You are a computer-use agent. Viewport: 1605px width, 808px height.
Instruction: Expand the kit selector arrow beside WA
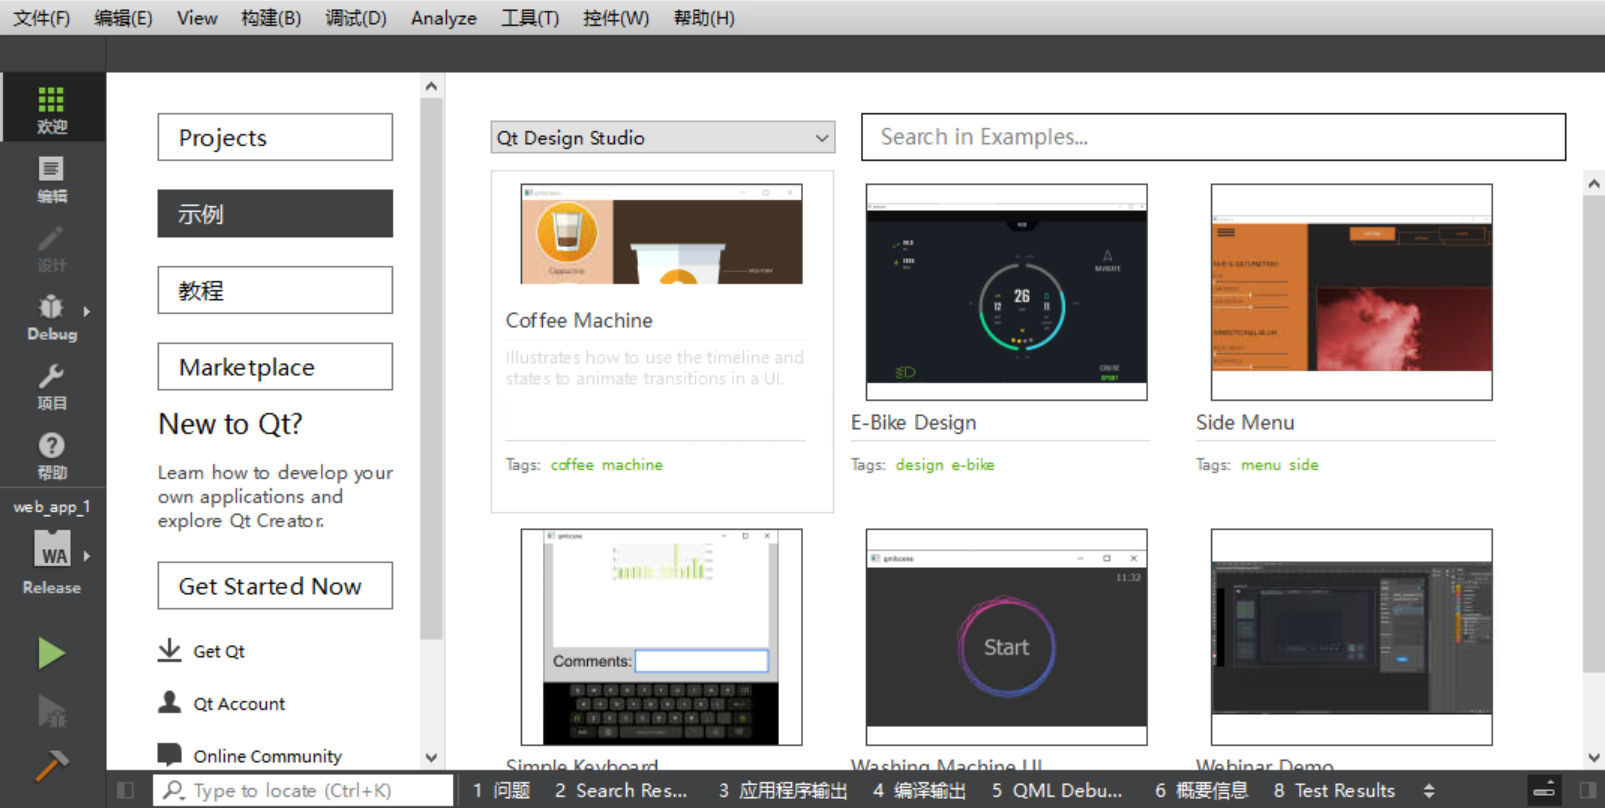pyautogui.click(x=87, y=556)
